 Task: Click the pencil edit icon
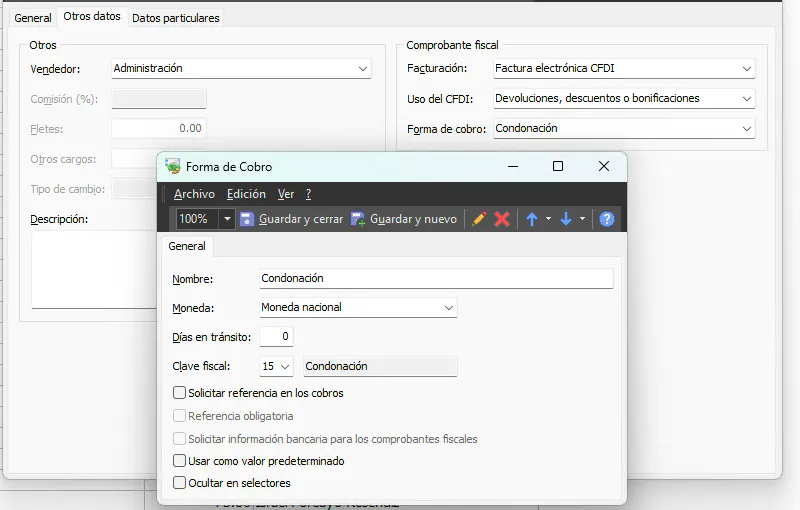[x=479, y=219]
